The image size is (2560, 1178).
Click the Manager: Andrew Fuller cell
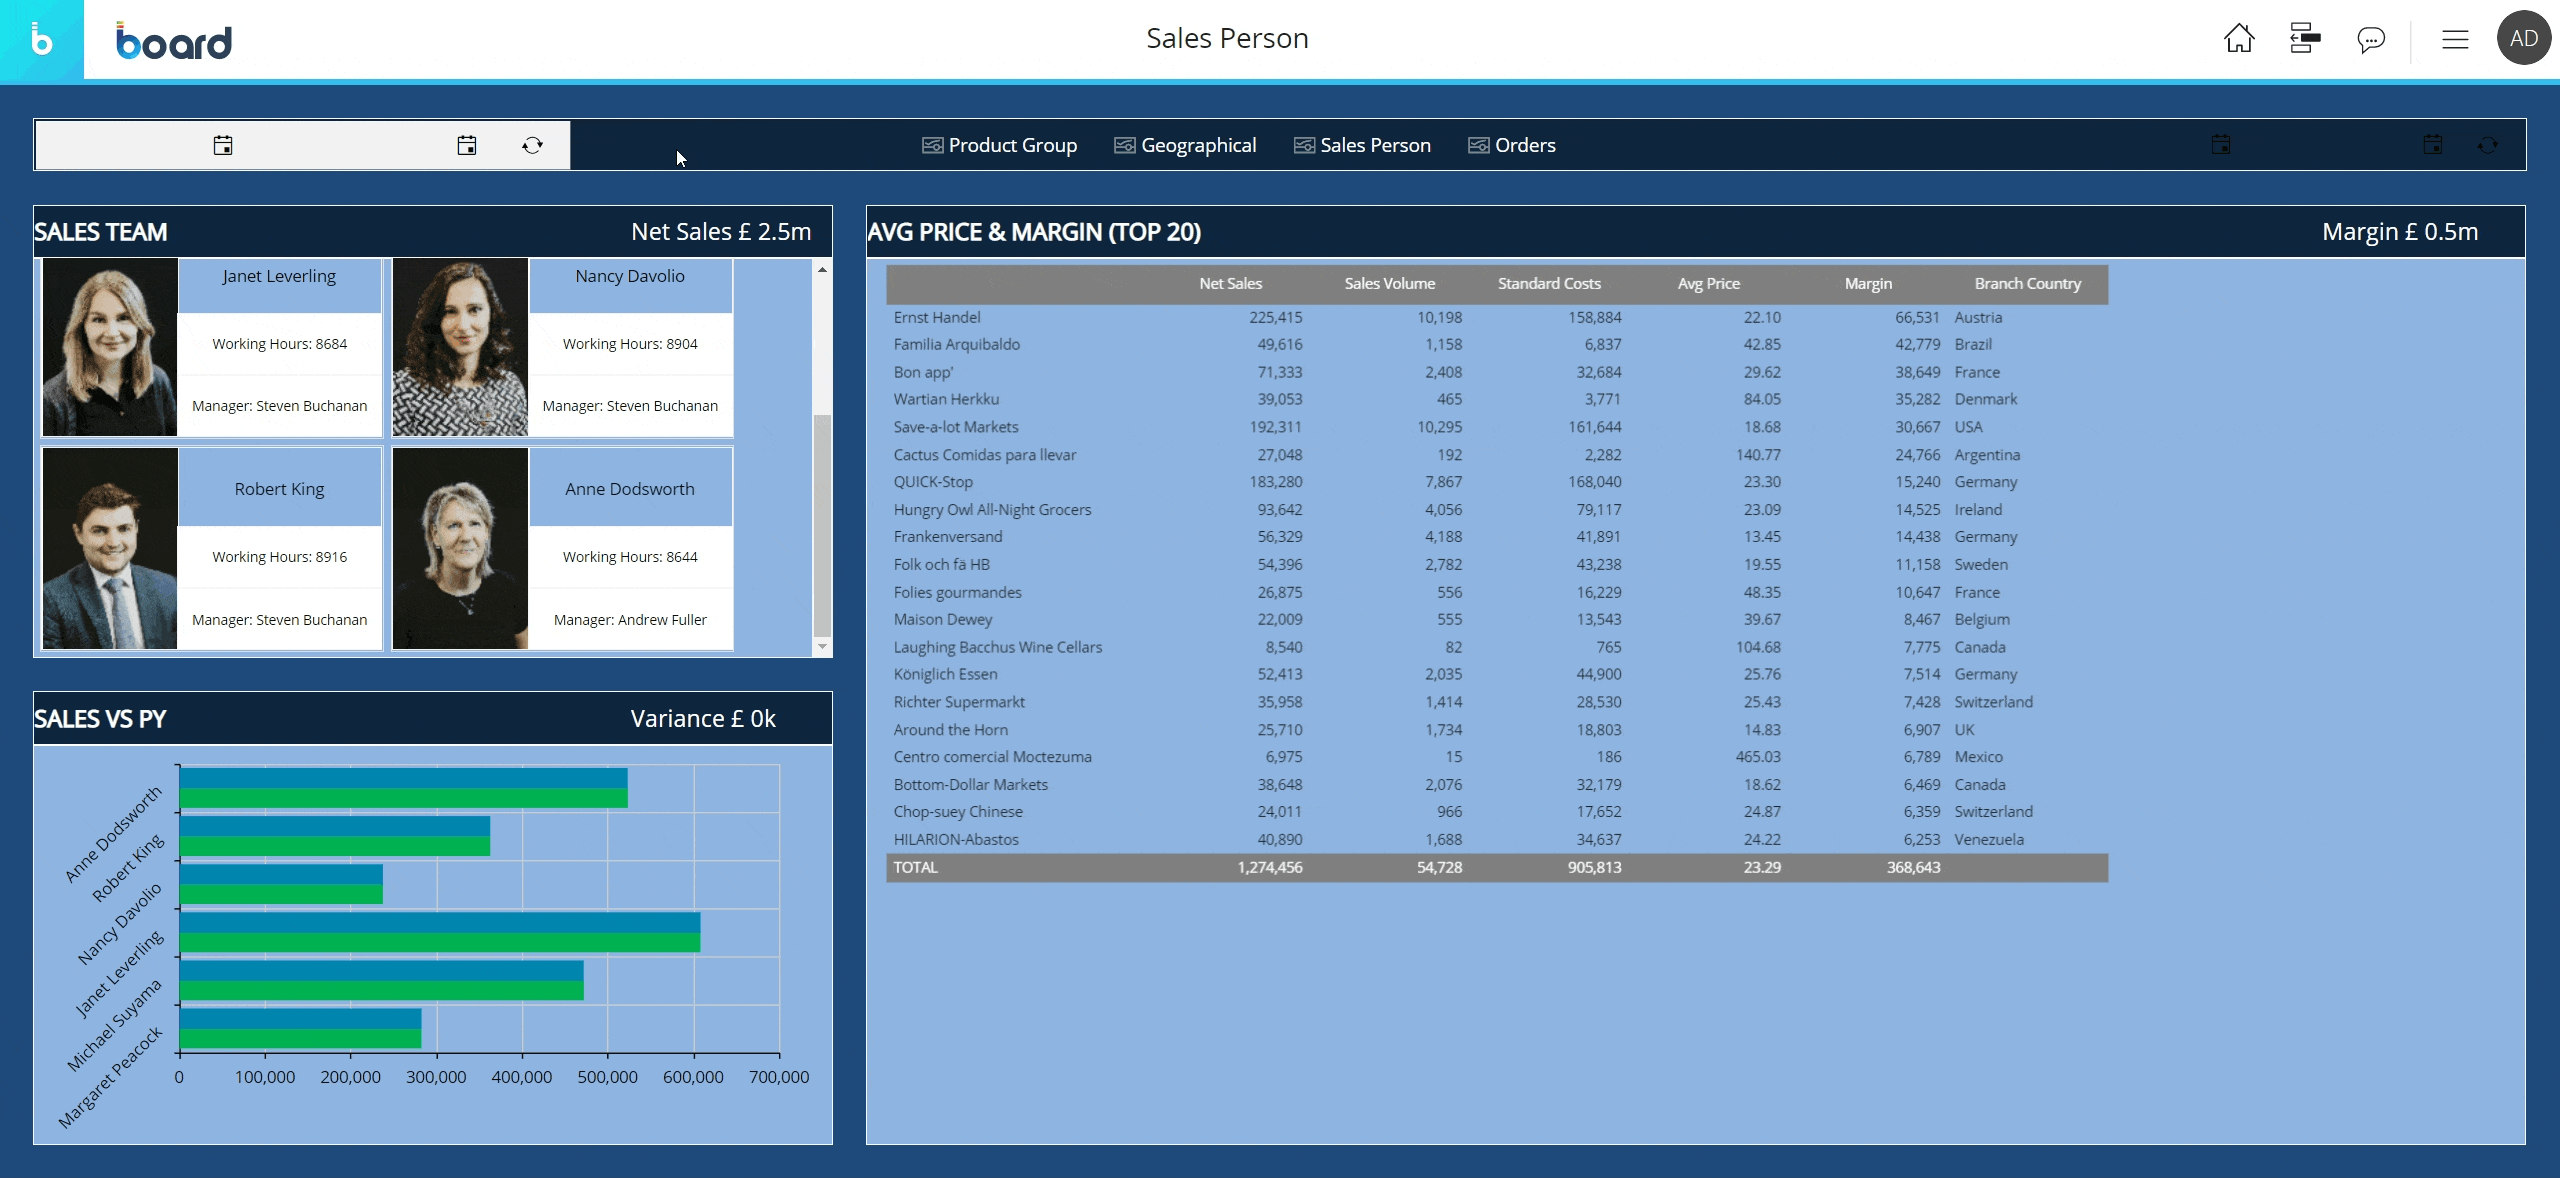[630, 620]
